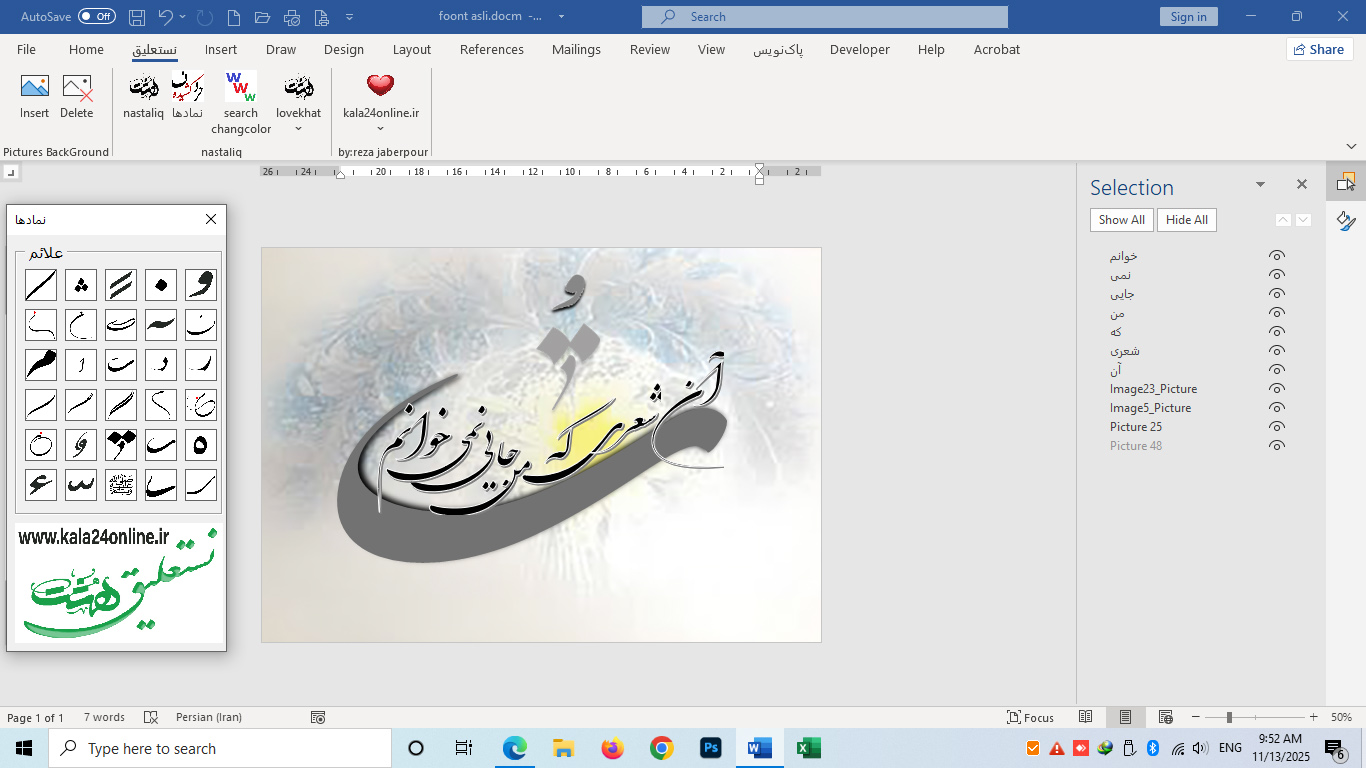Screen dimensions: 1366x768
Task: Click the Insert icon in Pictures BackGround group
Action: point(34,97)
